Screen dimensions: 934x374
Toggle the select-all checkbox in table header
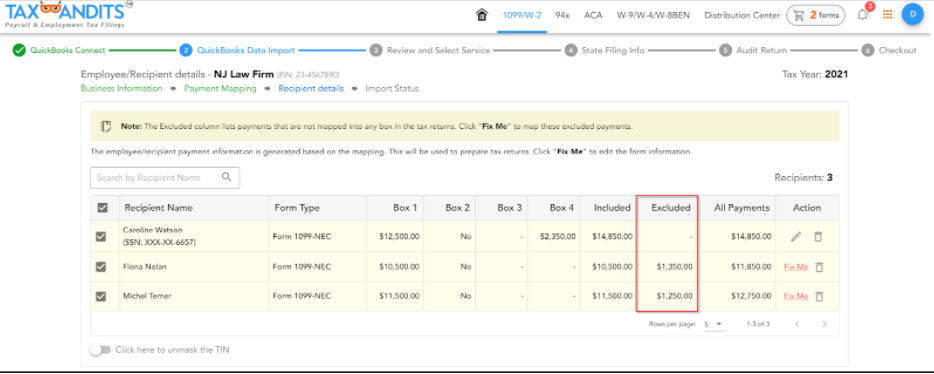click(102, 208)
